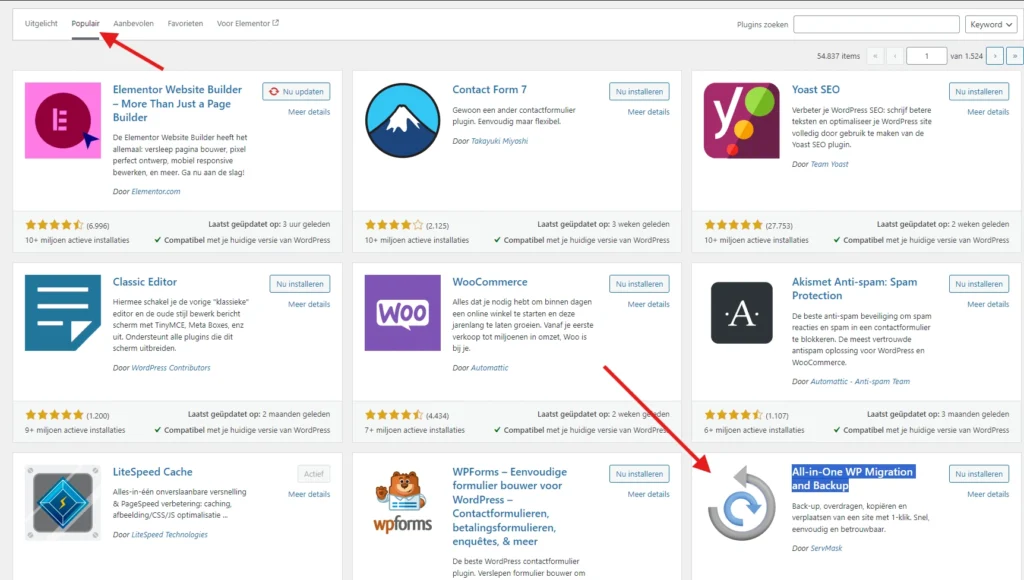Select the Favorieten tab

[186, 23]
